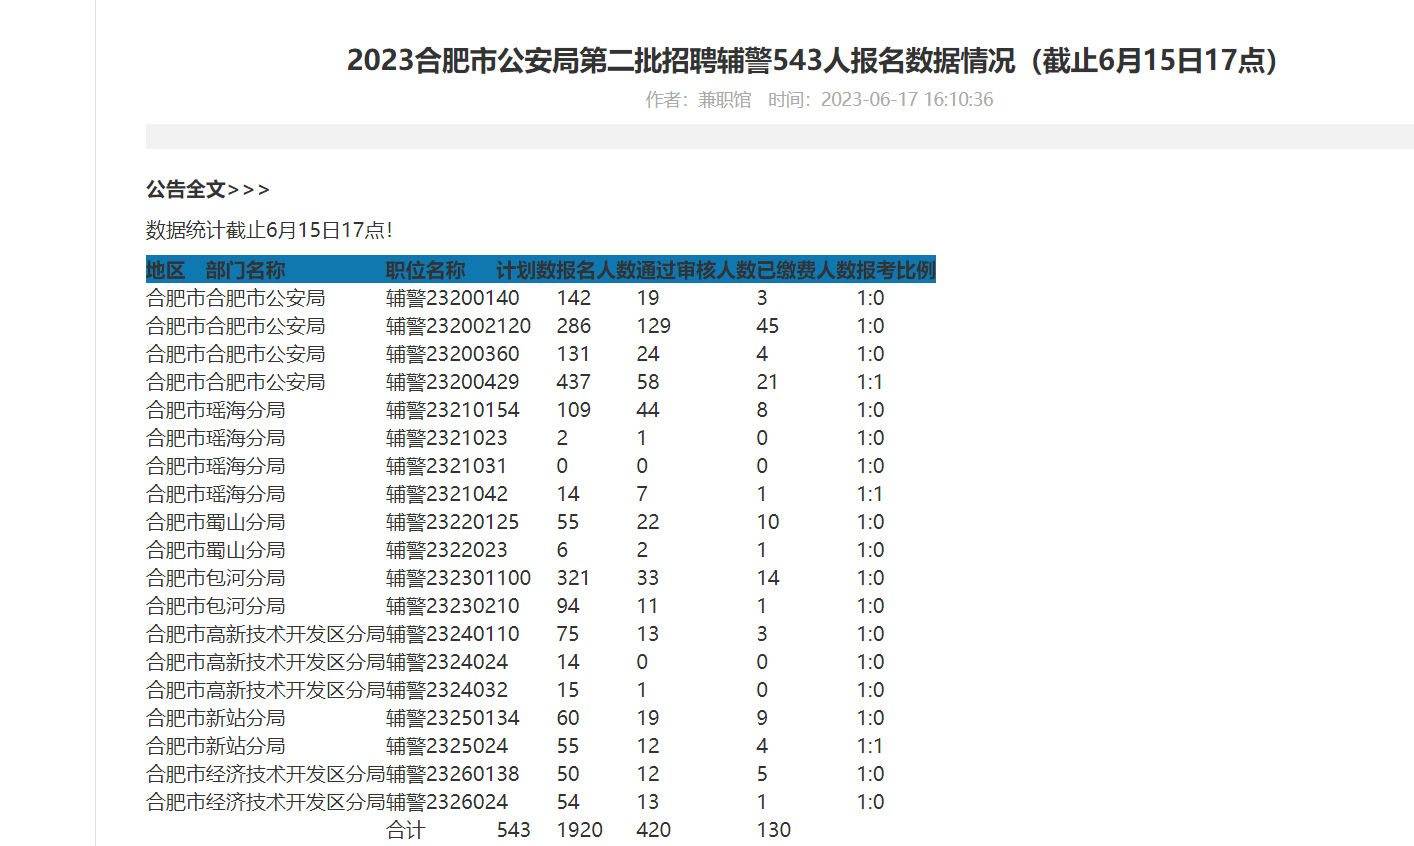Select position cell 辅警23200429
Viewport: 1414px width, 846px height.
[453, 382]
